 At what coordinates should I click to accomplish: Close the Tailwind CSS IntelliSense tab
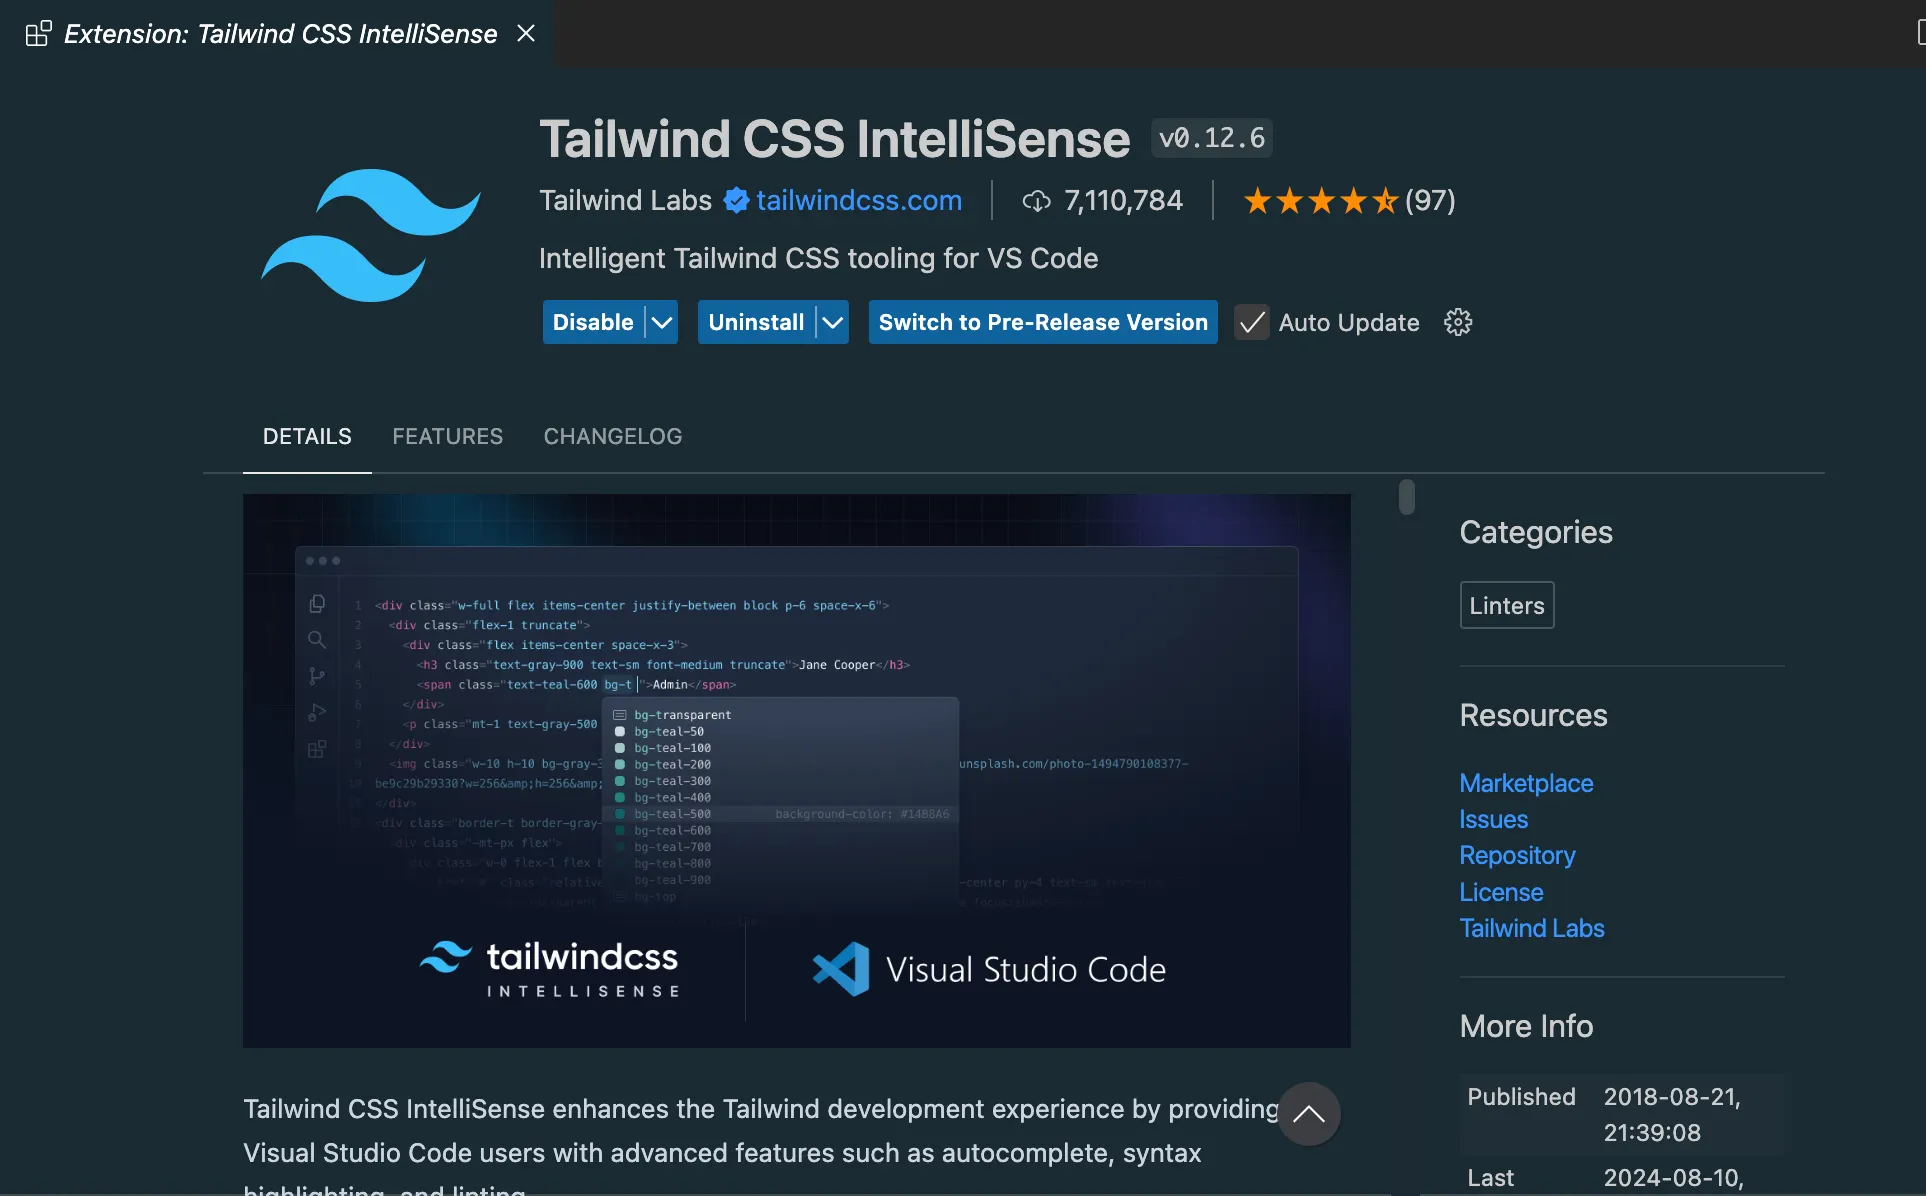pos(526,34)
